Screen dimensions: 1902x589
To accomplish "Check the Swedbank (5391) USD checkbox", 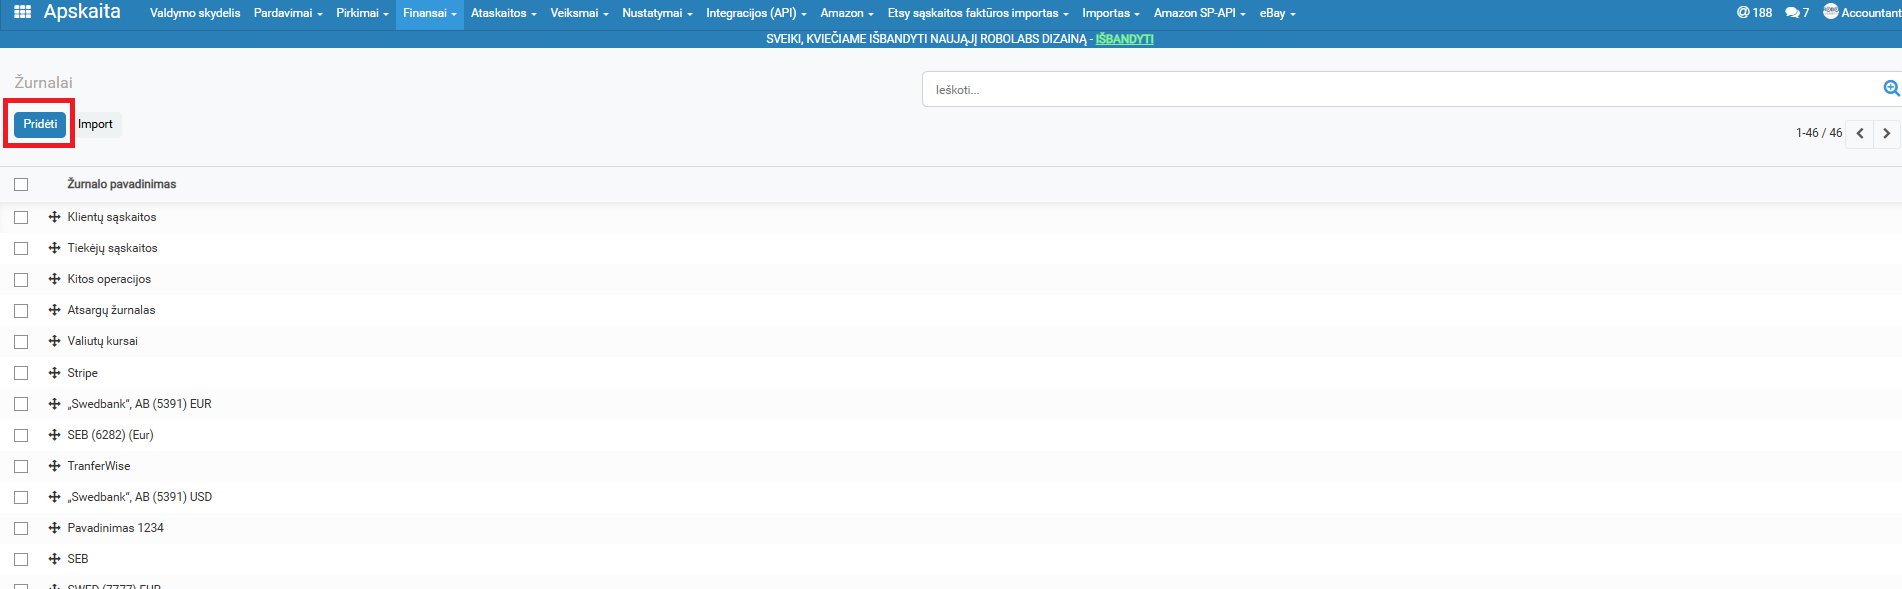I will pyautogui.click(x=21, y=497).
